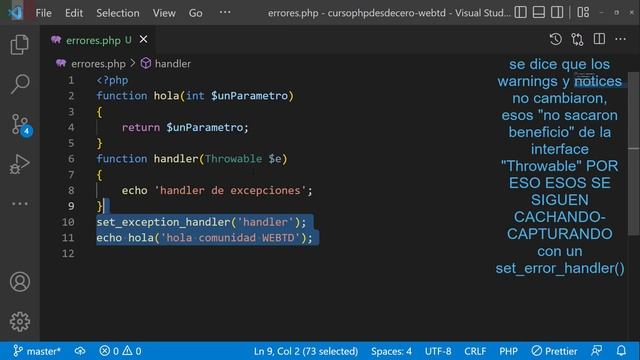Click the '<?php' opening tag
640x360 pixels.
[x=112, y=80]
